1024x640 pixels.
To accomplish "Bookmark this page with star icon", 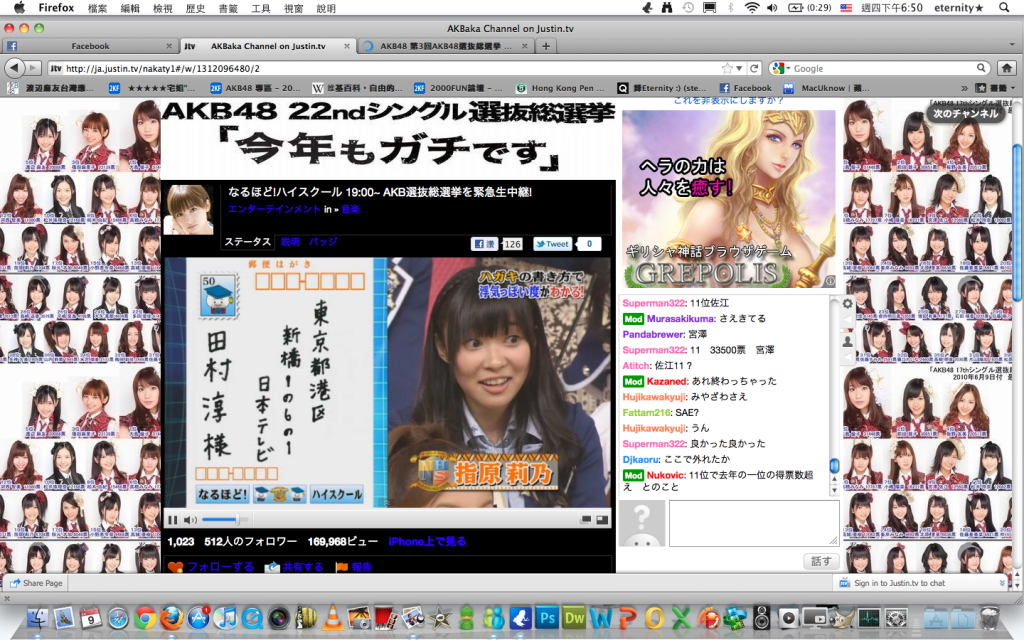I will pos(728,68).
